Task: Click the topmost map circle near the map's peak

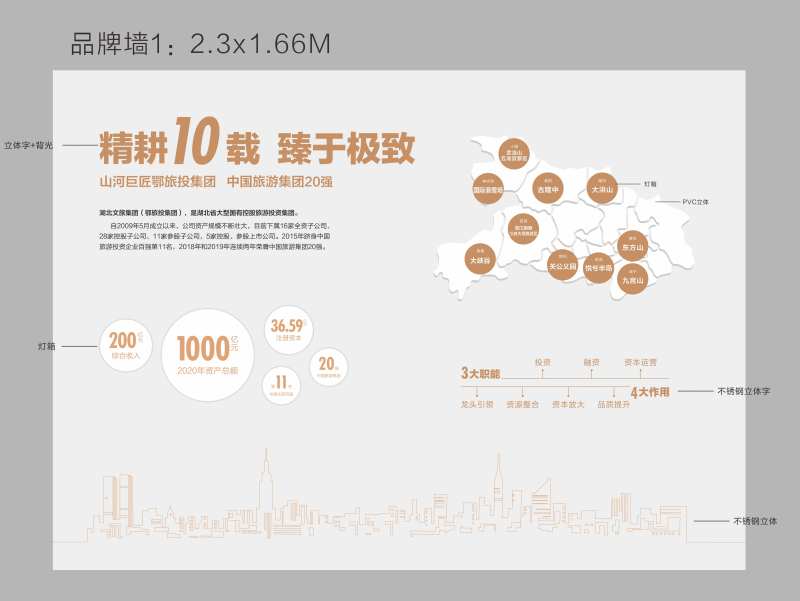Action: tap(513, 153)
